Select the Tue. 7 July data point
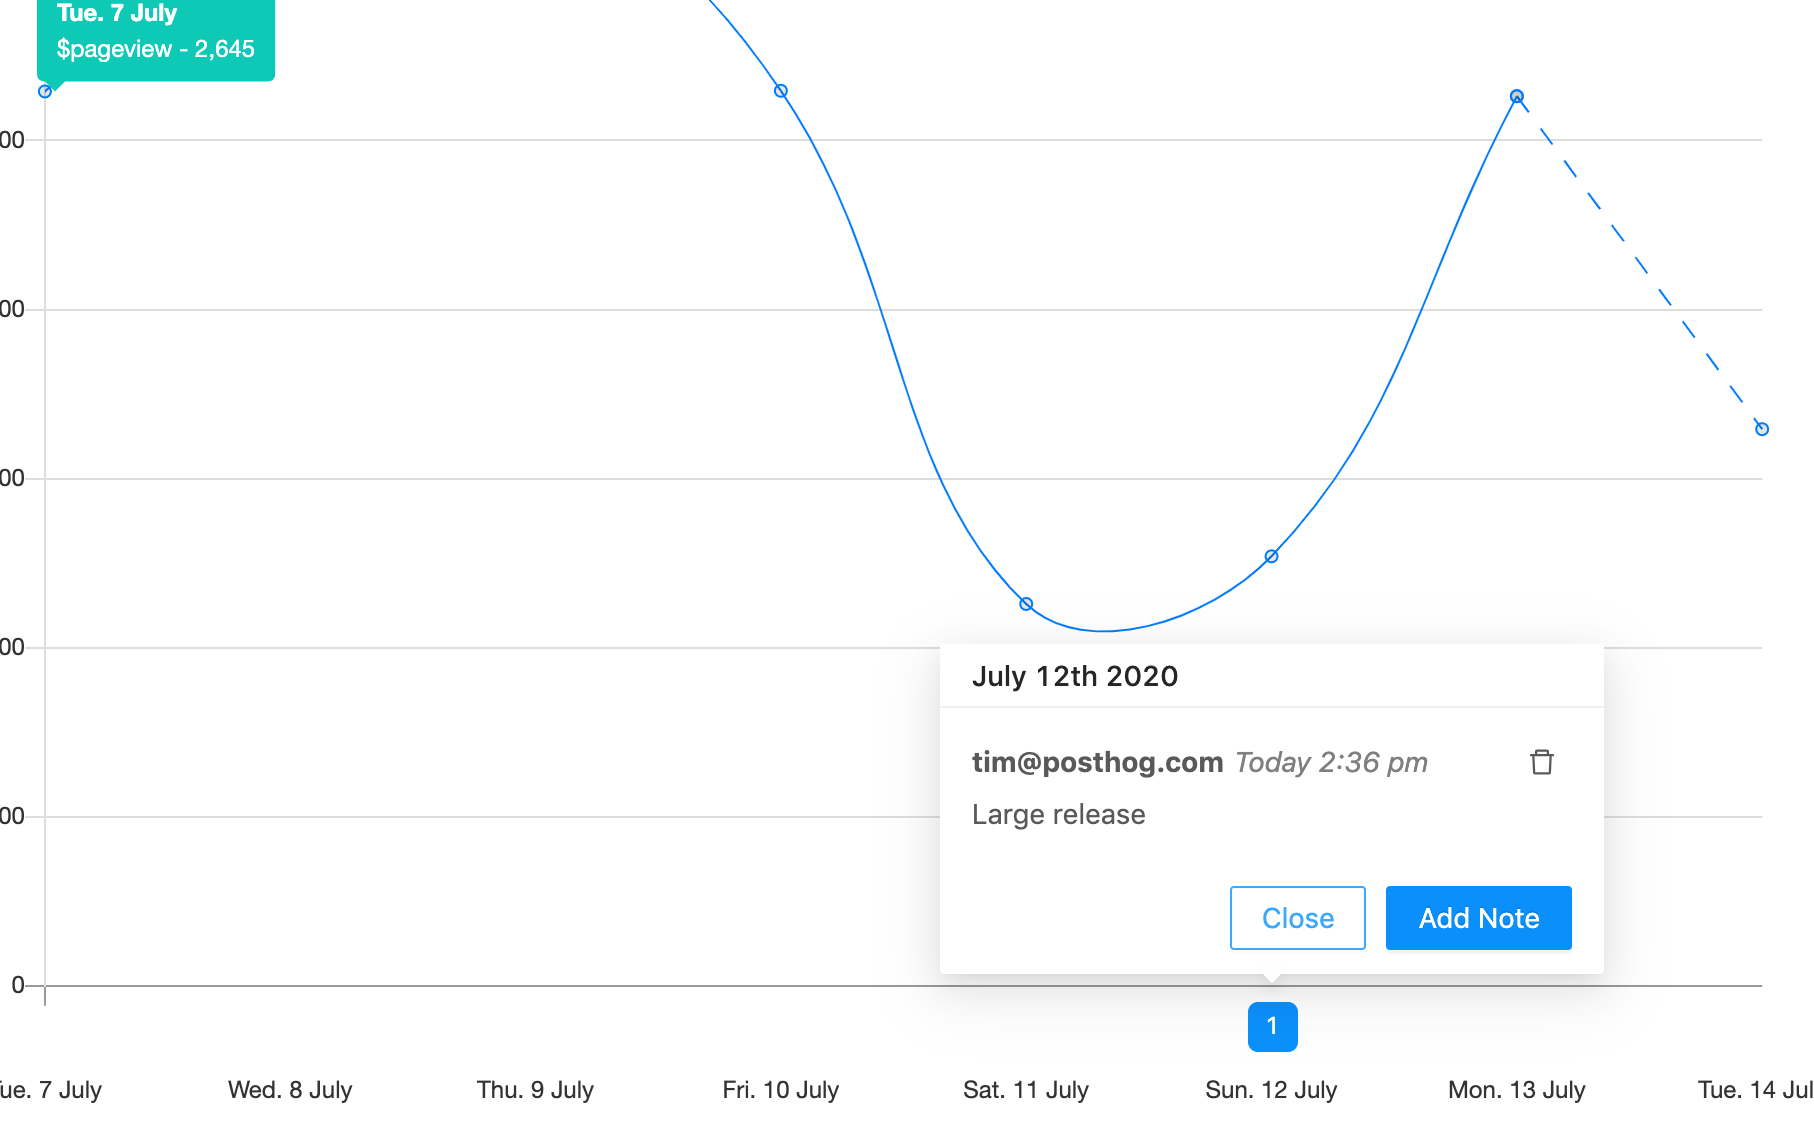Image resolution: width=1814 pixels, height=1148 pixels. tap(45, 92)
